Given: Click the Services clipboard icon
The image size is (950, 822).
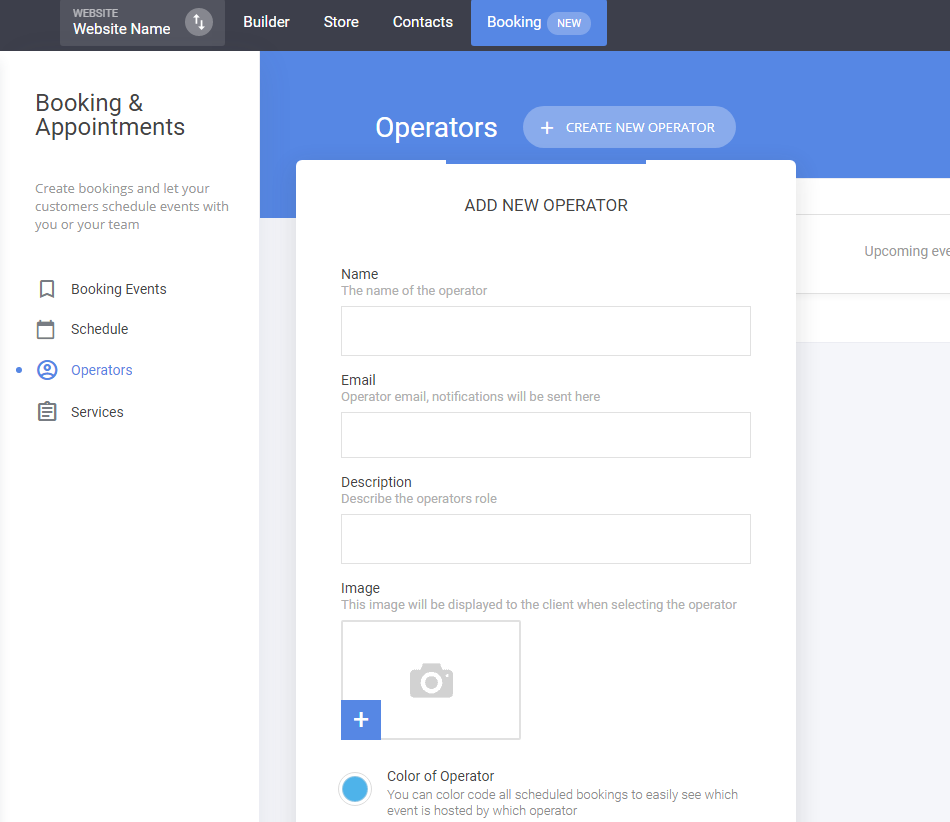Looking at the screenshot, I should coord(47,412).
